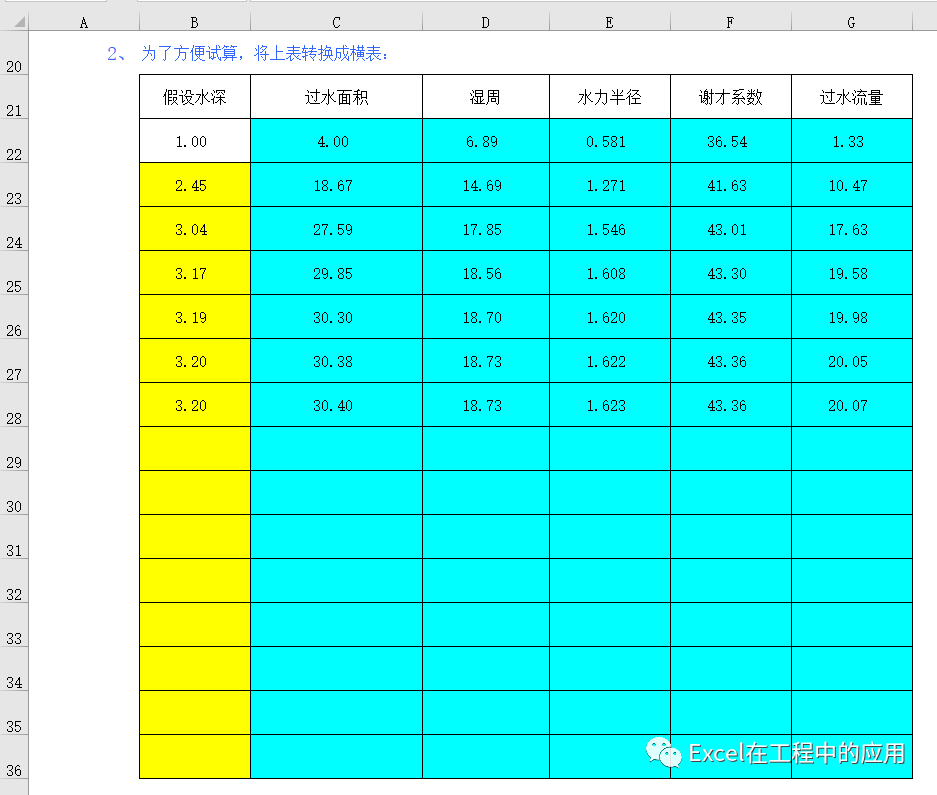
Task: Select row 25 header
Action: (14, 273)
